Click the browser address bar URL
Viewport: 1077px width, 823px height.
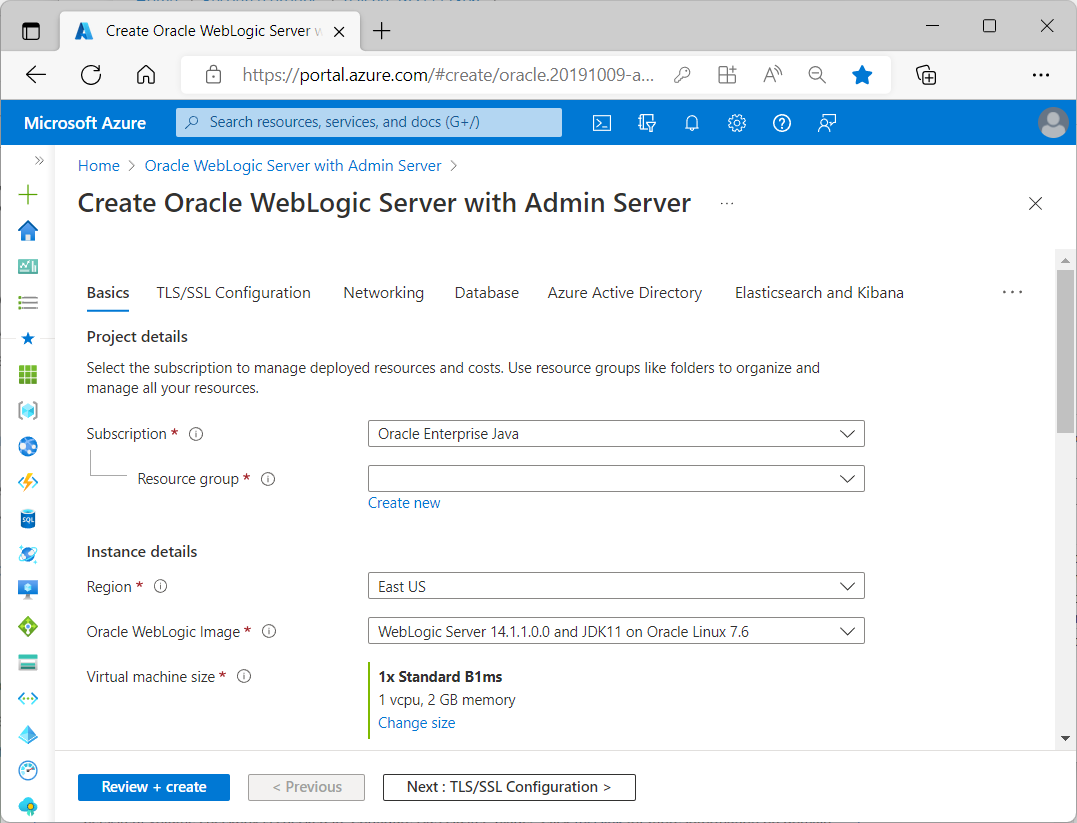tap(448, 74)
